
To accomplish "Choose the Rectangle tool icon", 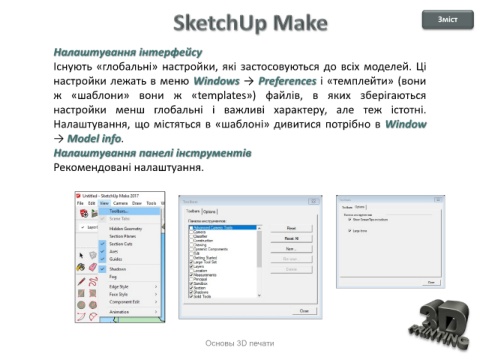I will pos(81,293).
